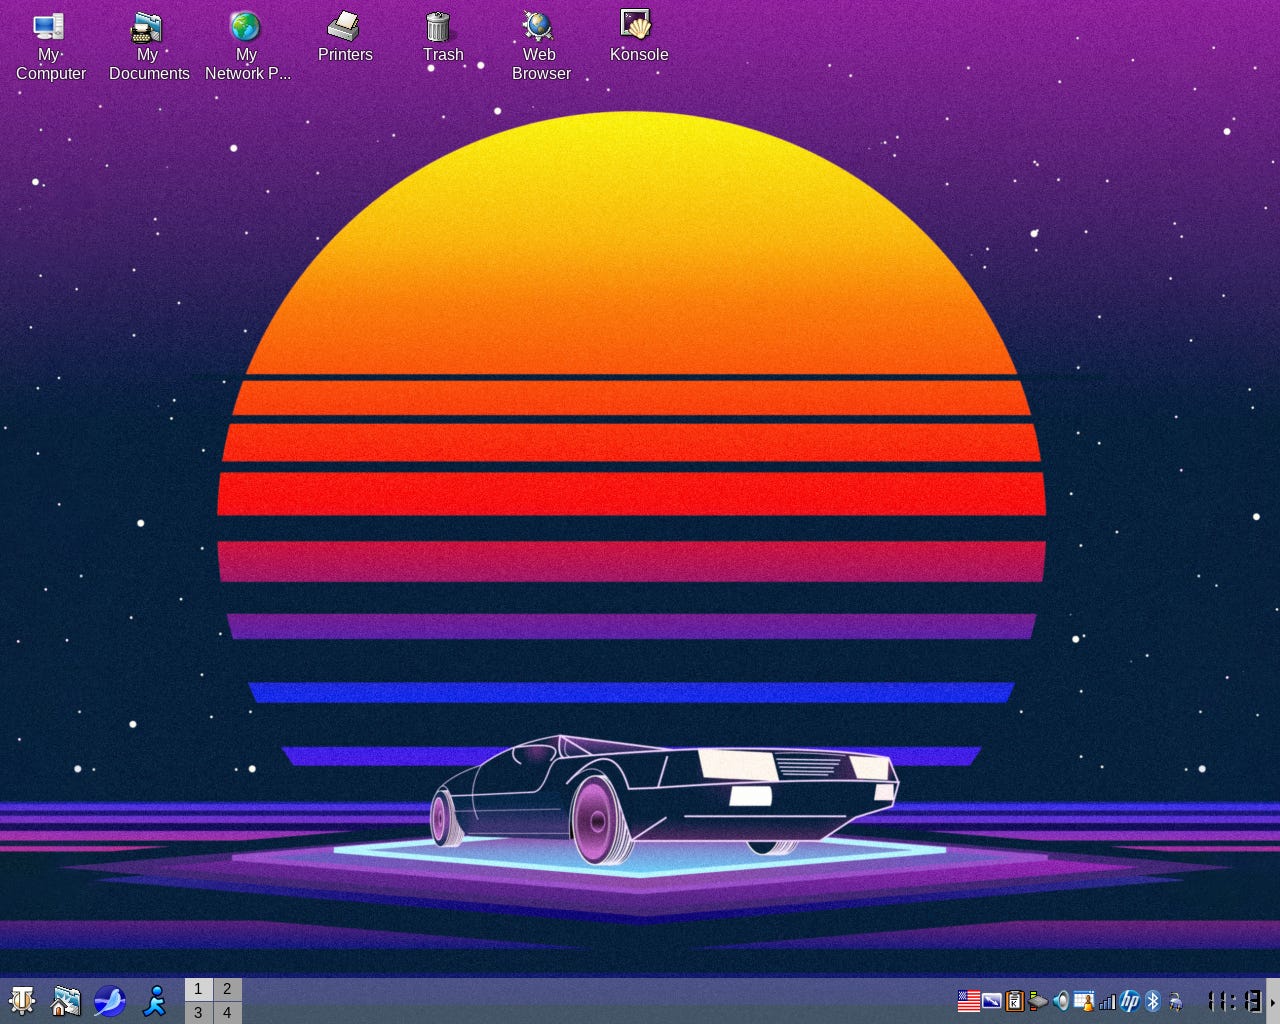Open the speaker volume tray icon
This screenshot has width=1280, height=1024.
(x=1061, y=1001)
